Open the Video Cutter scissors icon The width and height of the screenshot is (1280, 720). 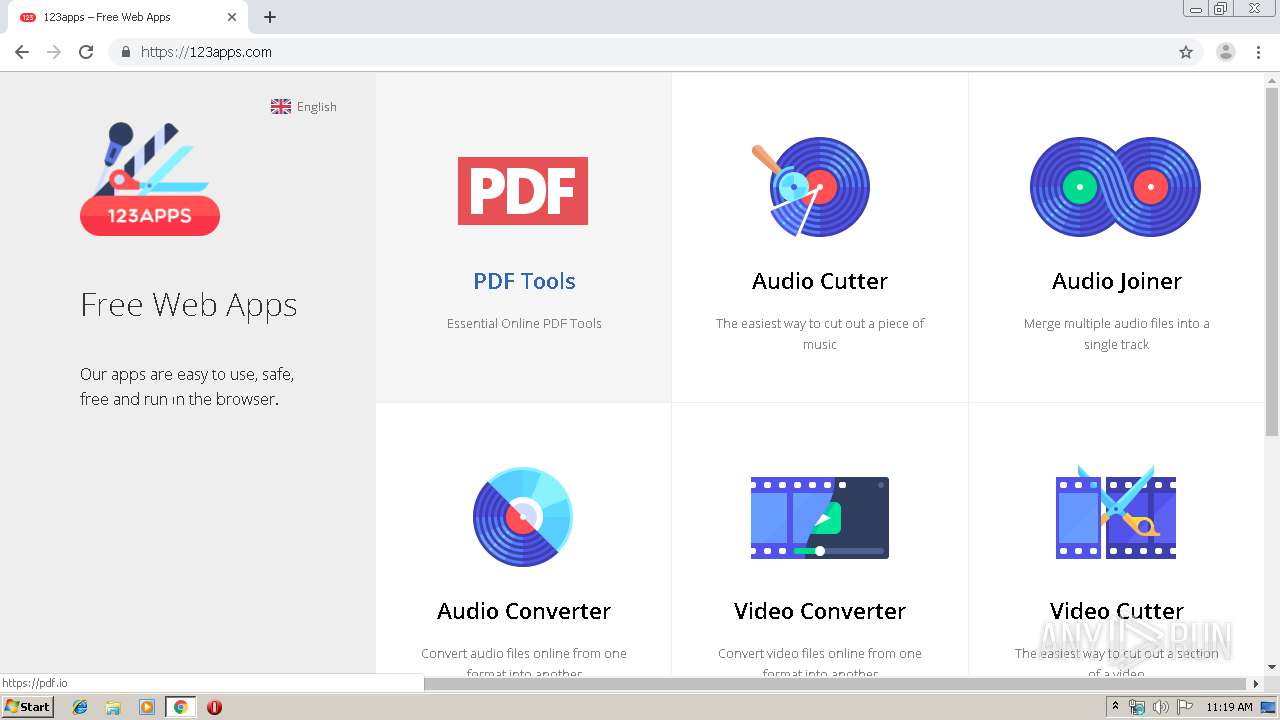[1116, 514]
